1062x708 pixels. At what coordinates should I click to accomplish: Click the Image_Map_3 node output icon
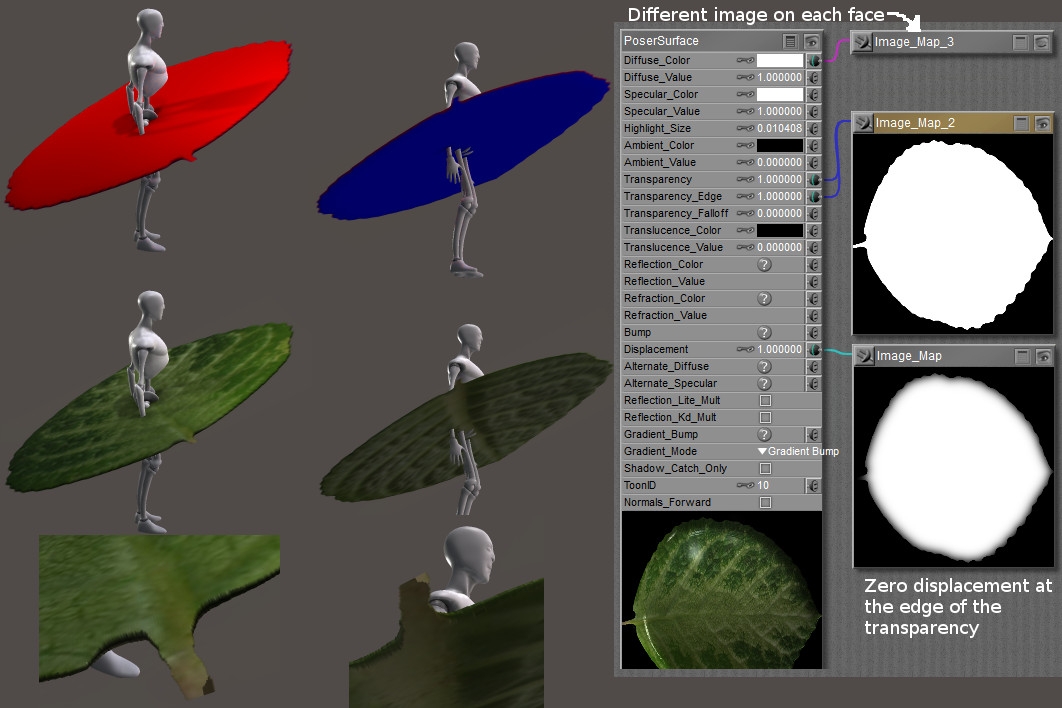[862, 42]
